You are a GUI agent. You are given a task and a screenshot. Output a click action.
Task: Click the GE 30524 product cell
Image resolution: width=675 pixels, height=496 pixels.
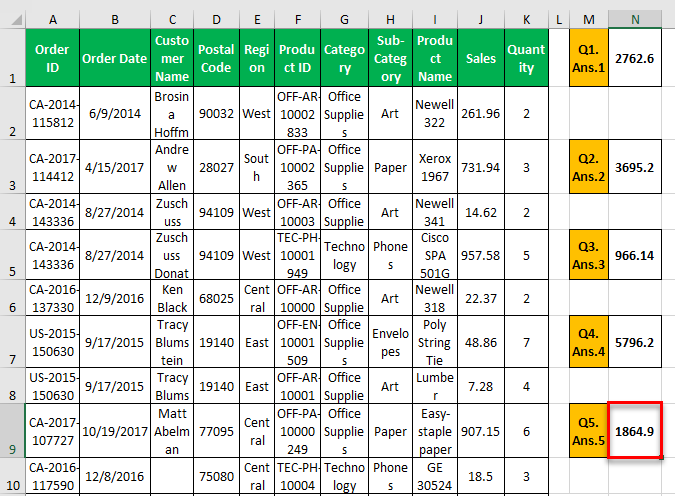pos(435,476)
